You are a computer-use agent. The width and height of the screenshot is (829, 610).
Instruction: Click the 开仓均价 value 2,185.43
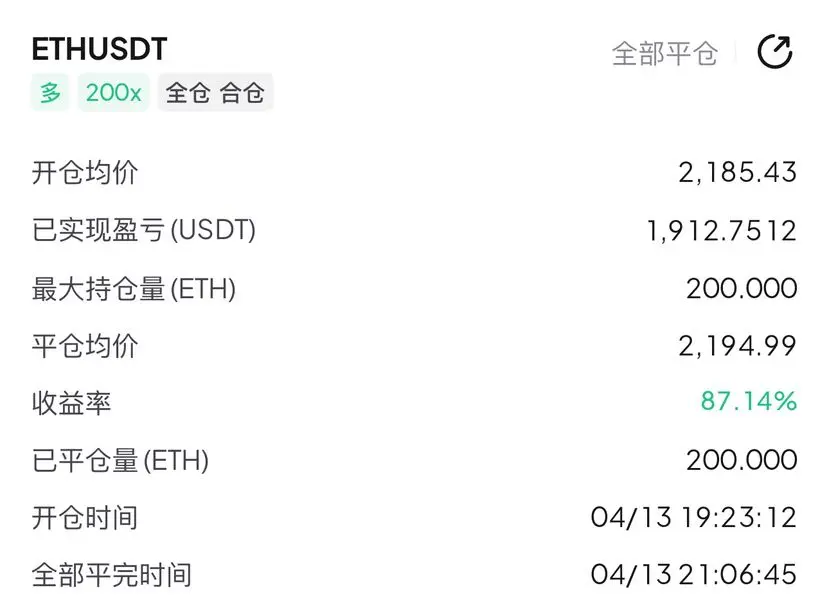pos(737,172)
